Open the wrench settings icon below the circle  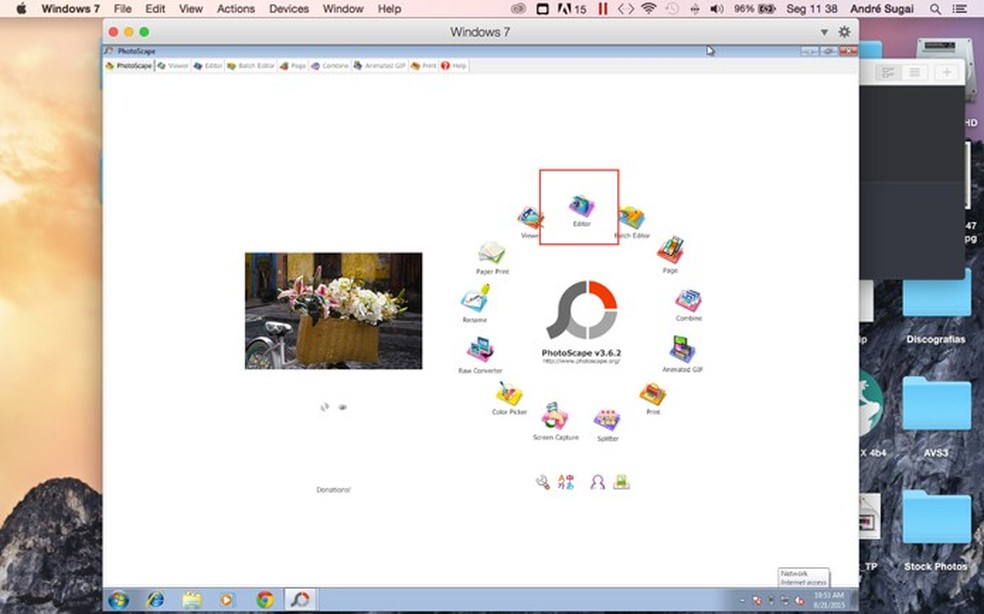[x=543, y=482]
